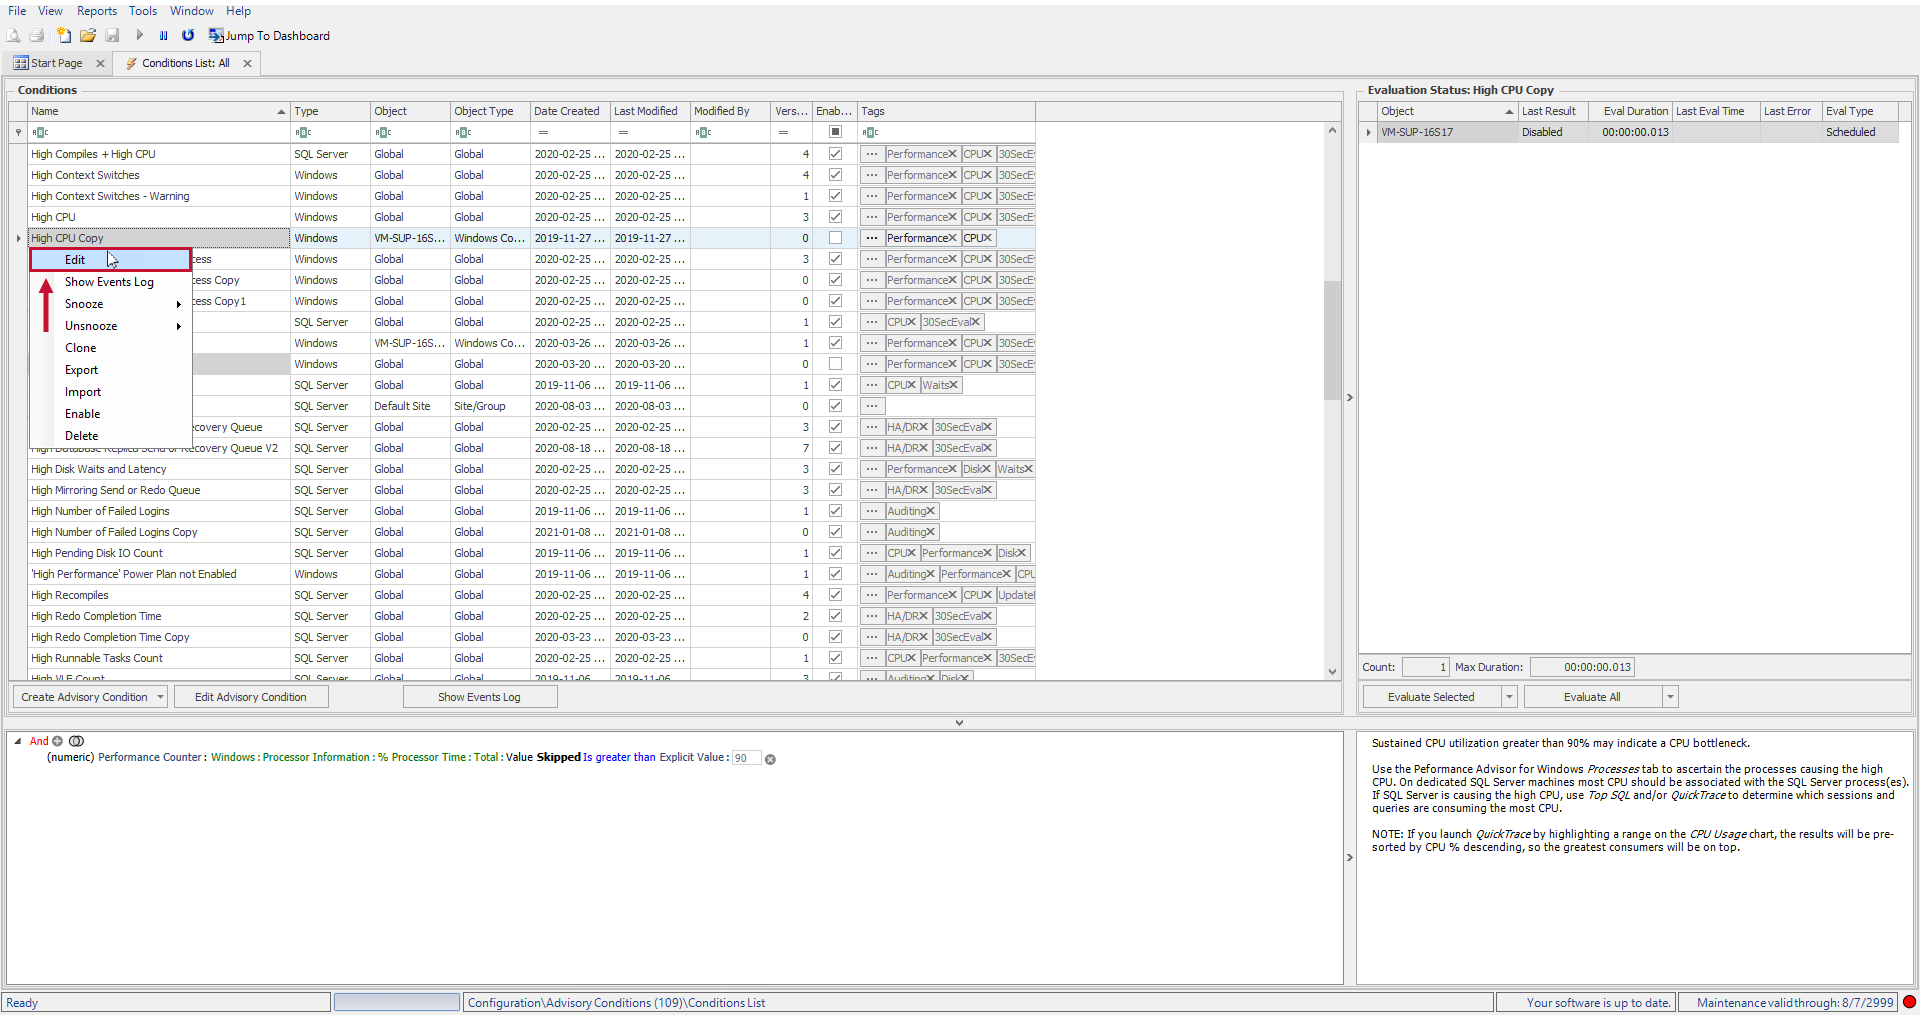Image resolution: width=1920 pixels, height=1015 pixels.
Task: Open the Tools menu
Action: 142,11
